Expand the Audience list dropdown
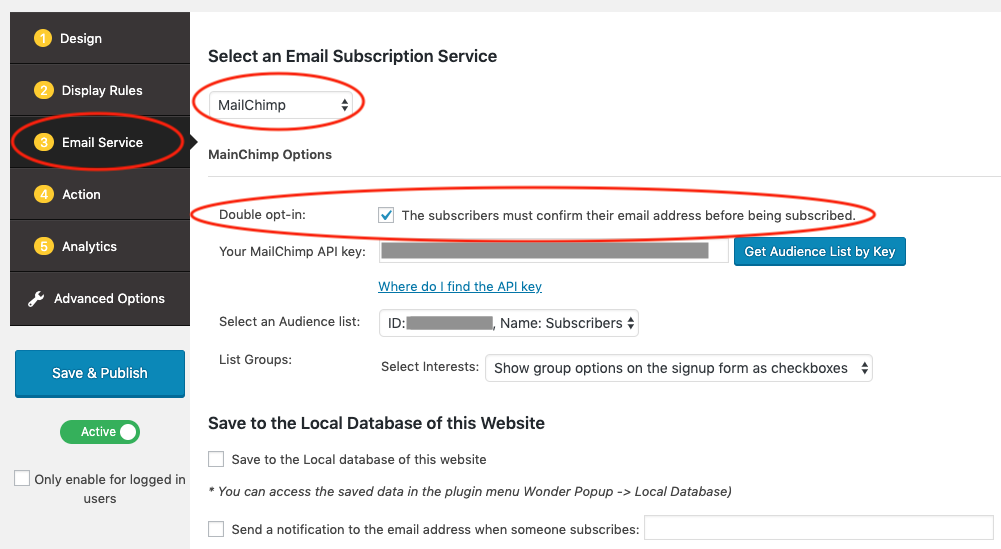Viewport: 1001px width, 549px height. [x=509, y=323]
